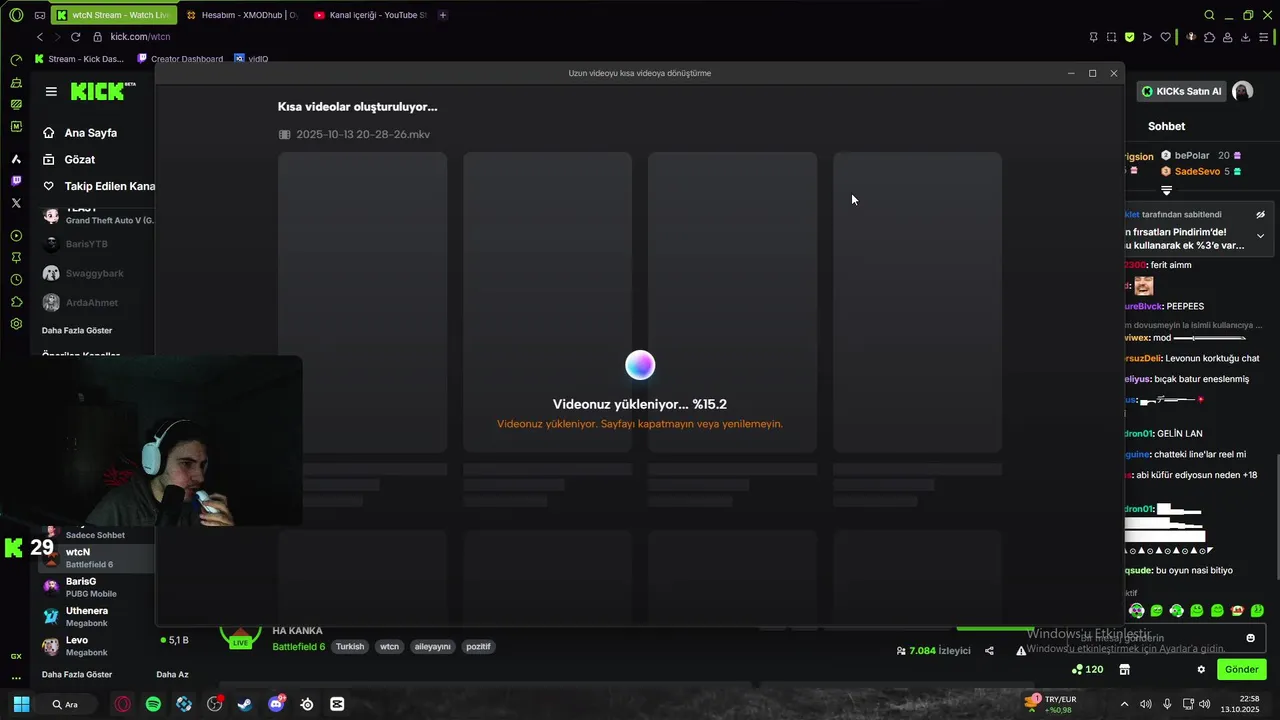The height and width of the screenshot is (720, 1280).
Task: Expand the pinned chat message chevron
Action: click(1260, 236)
